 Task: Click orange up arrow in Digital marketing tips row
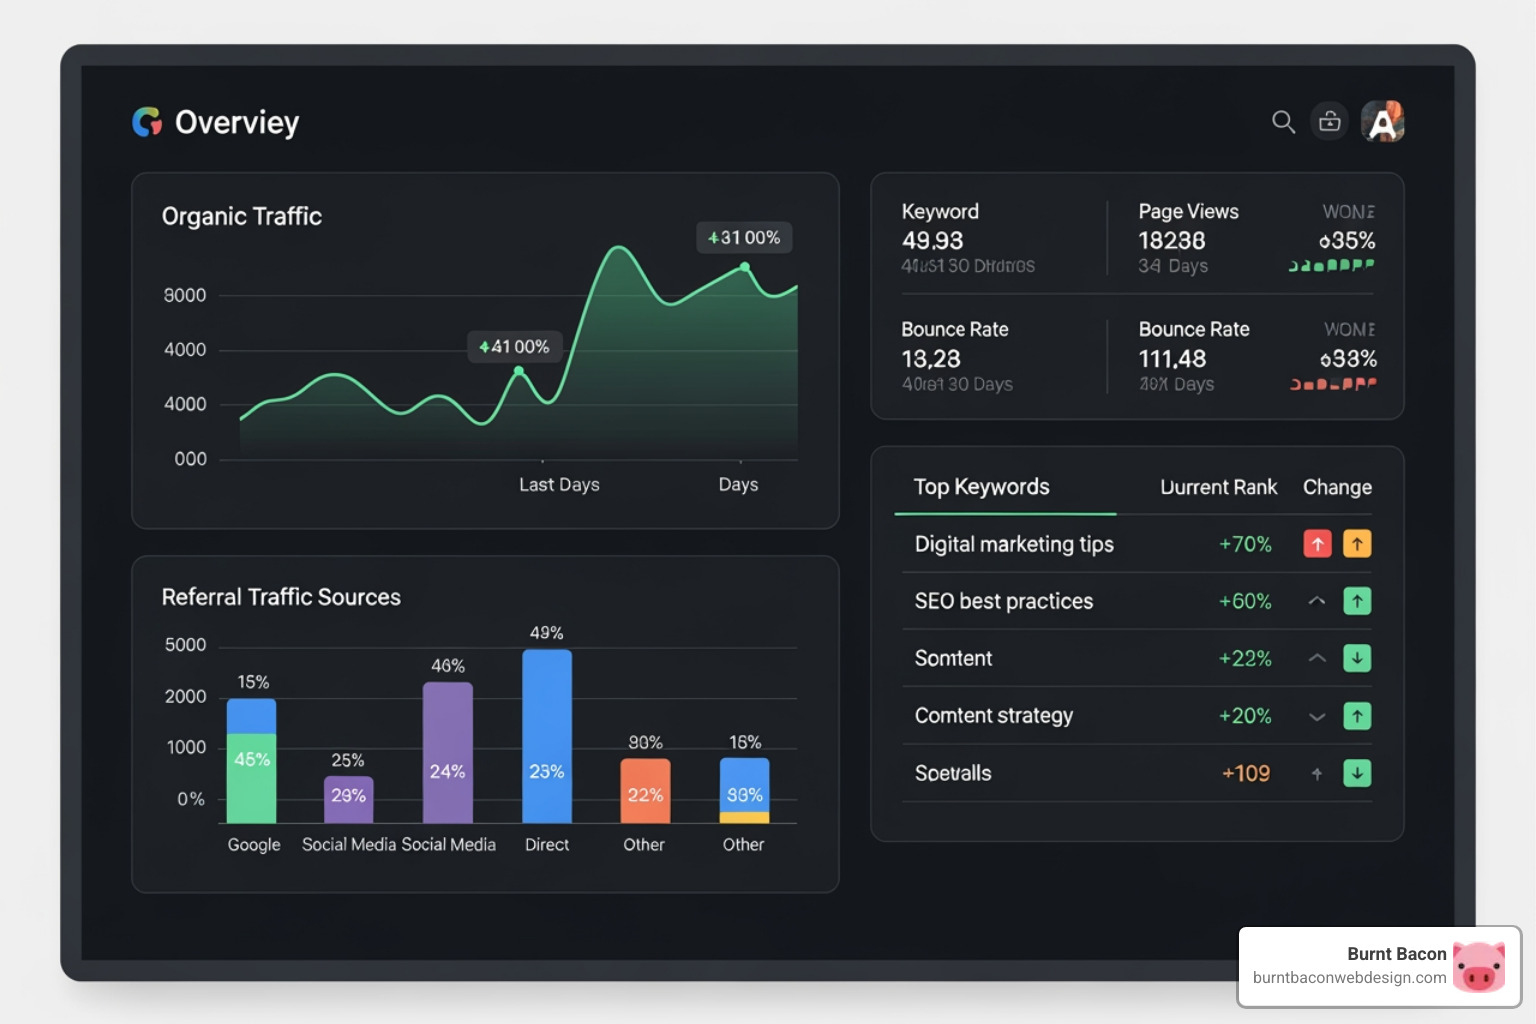1357,544
